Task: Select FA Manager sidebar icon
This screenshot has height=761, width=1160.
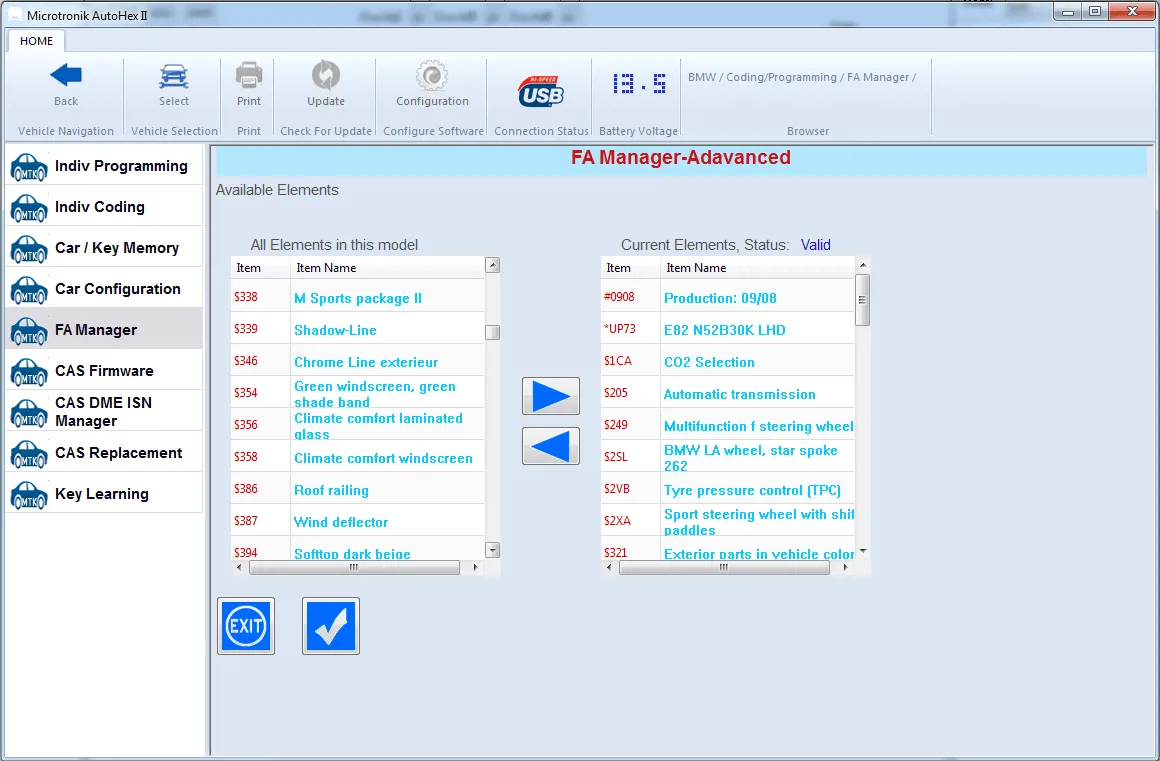Action: pos(29,331)
